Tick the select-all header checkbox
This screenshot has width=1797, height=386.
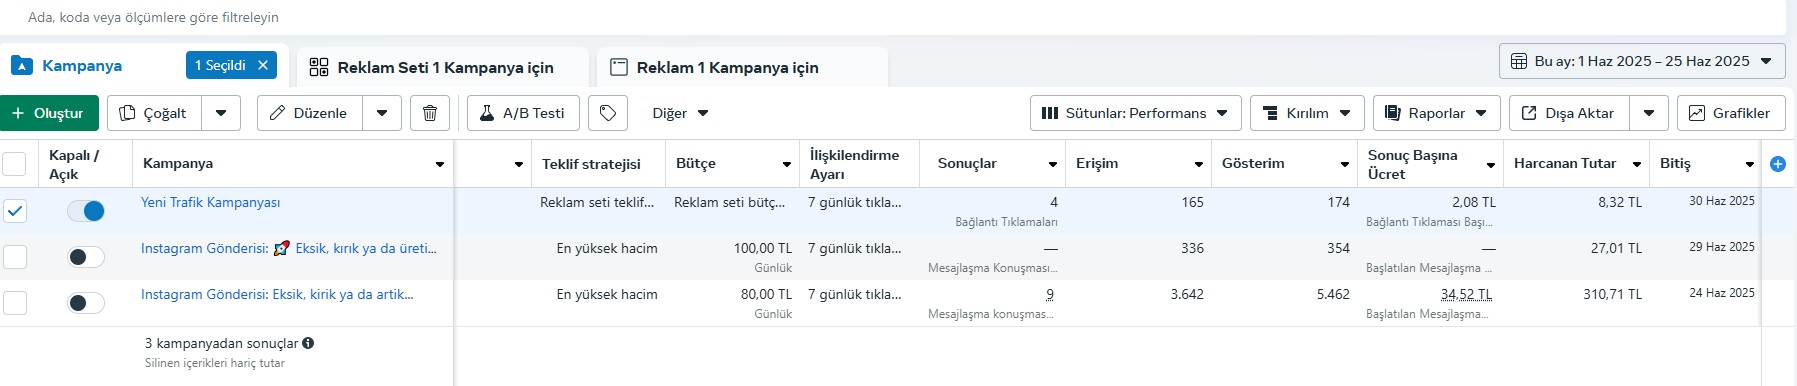click(15, 164)
